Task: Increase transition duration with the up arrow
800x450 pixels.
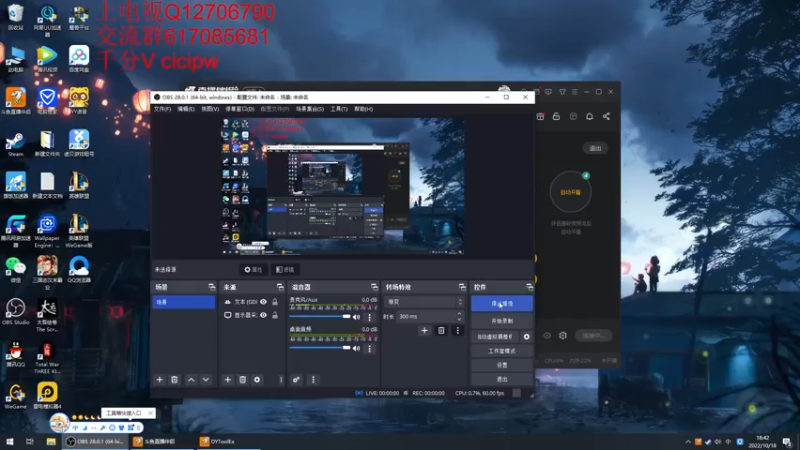Action: pyautogui.click(x=459, y=314)
